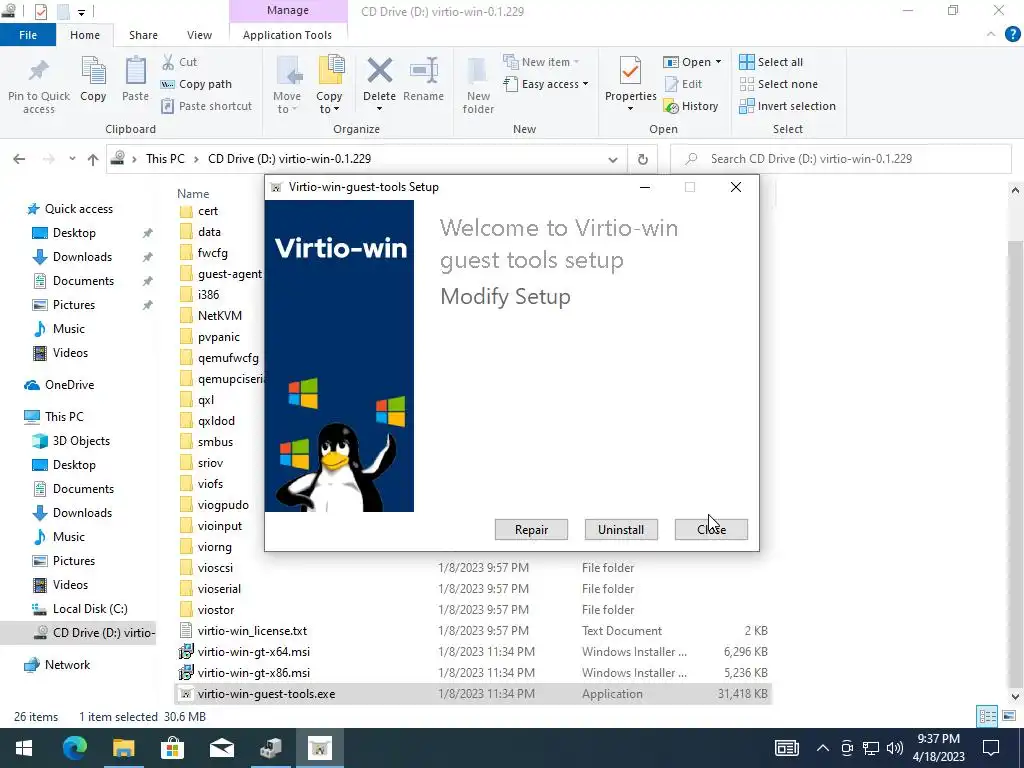The height and width of the screenshot is (768, 1024).
Task: Open recent locations dropdown arrow
Action: 72,159
